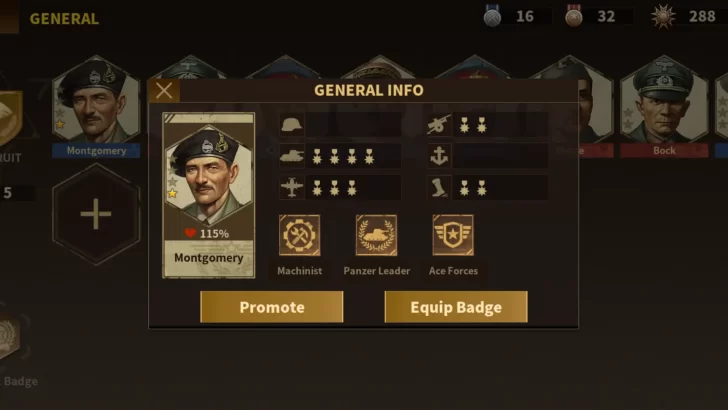
Task: Select general Bock's portrait
Action: (664, 106)
